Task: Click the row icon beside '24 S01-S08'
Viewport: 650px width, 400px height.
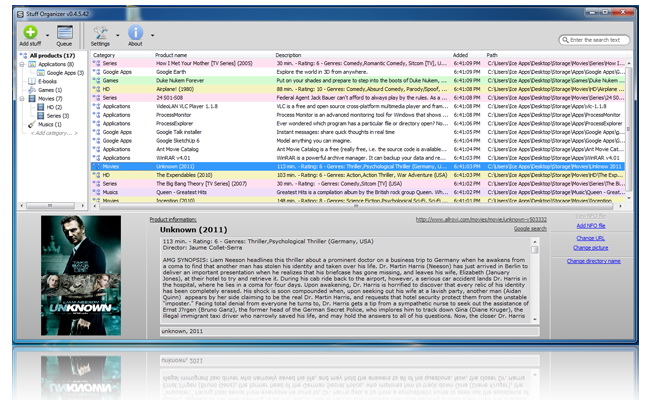Action: (96, 98)
